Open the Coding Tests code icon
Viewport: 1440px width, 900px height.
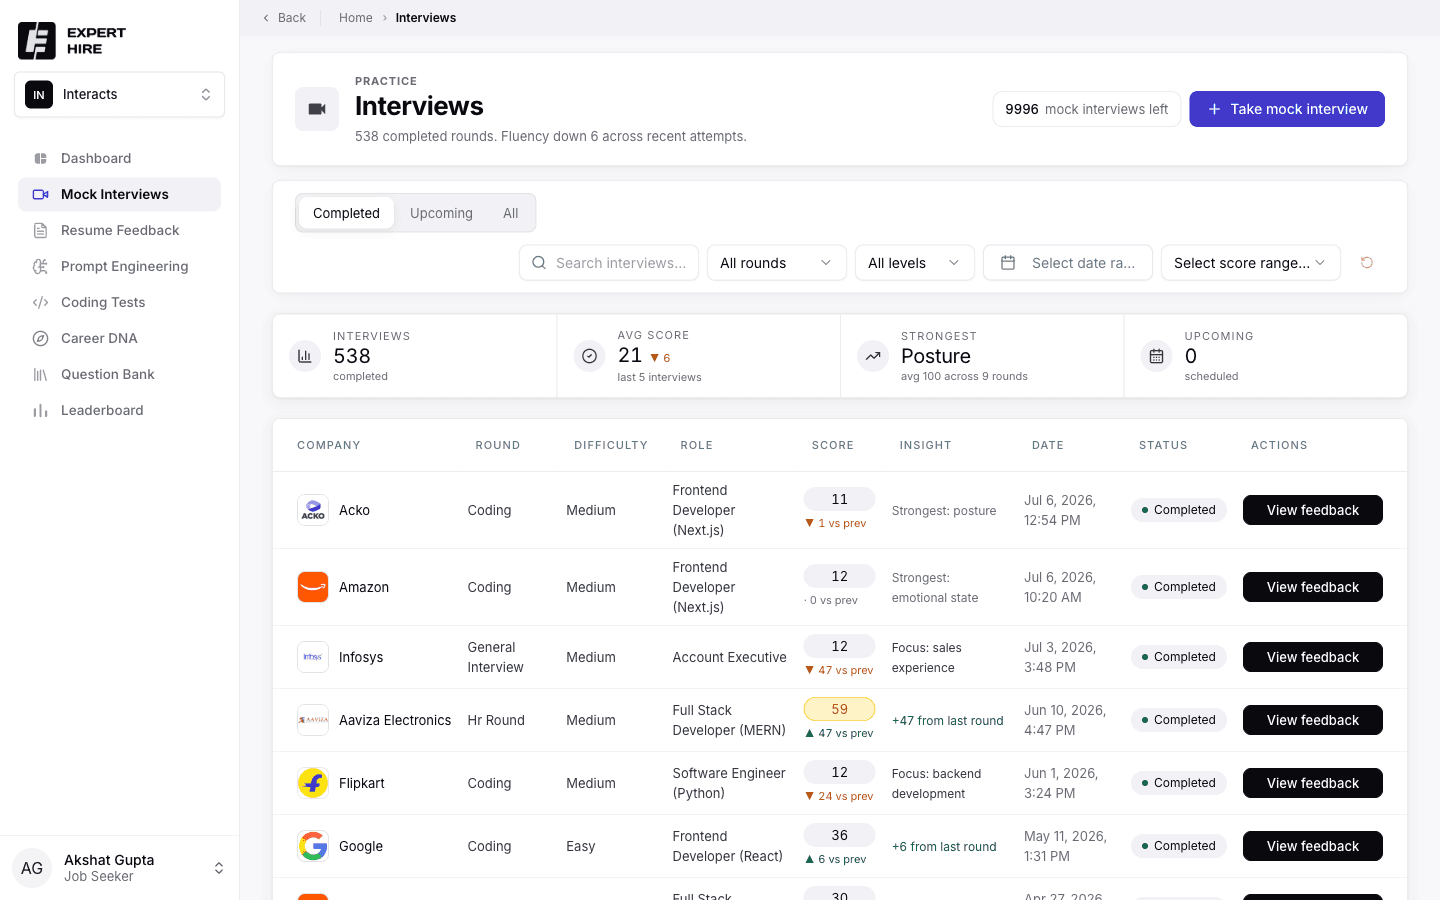pyautogui.click(x=41, y=302)
